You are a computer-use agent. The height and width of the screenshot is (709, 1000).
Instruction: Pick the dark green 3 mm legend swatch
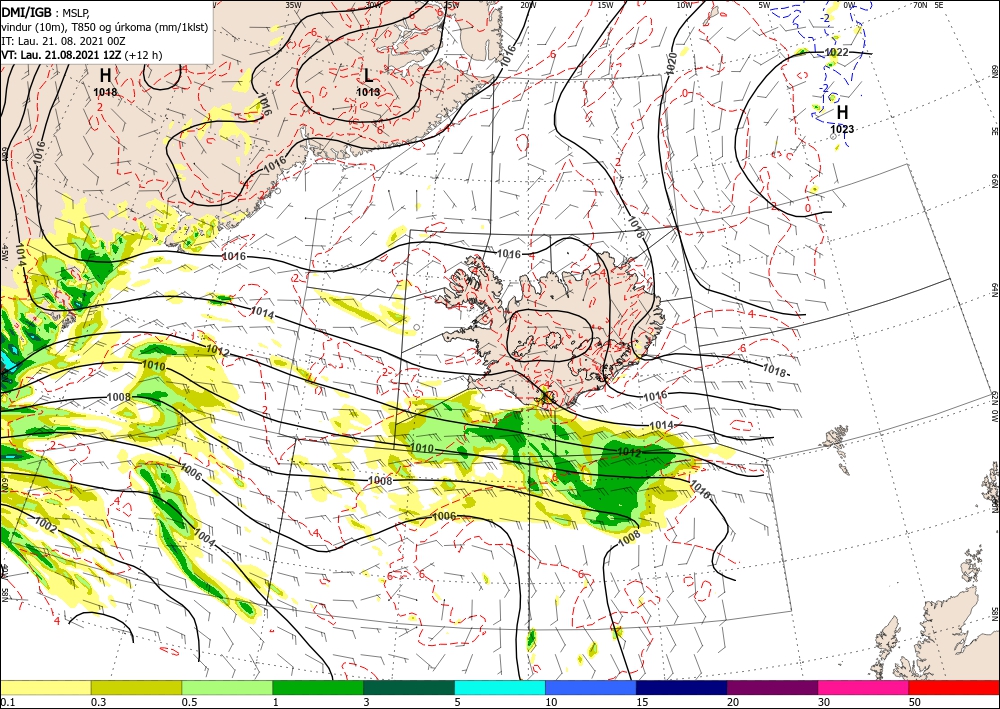pos(409,687)
